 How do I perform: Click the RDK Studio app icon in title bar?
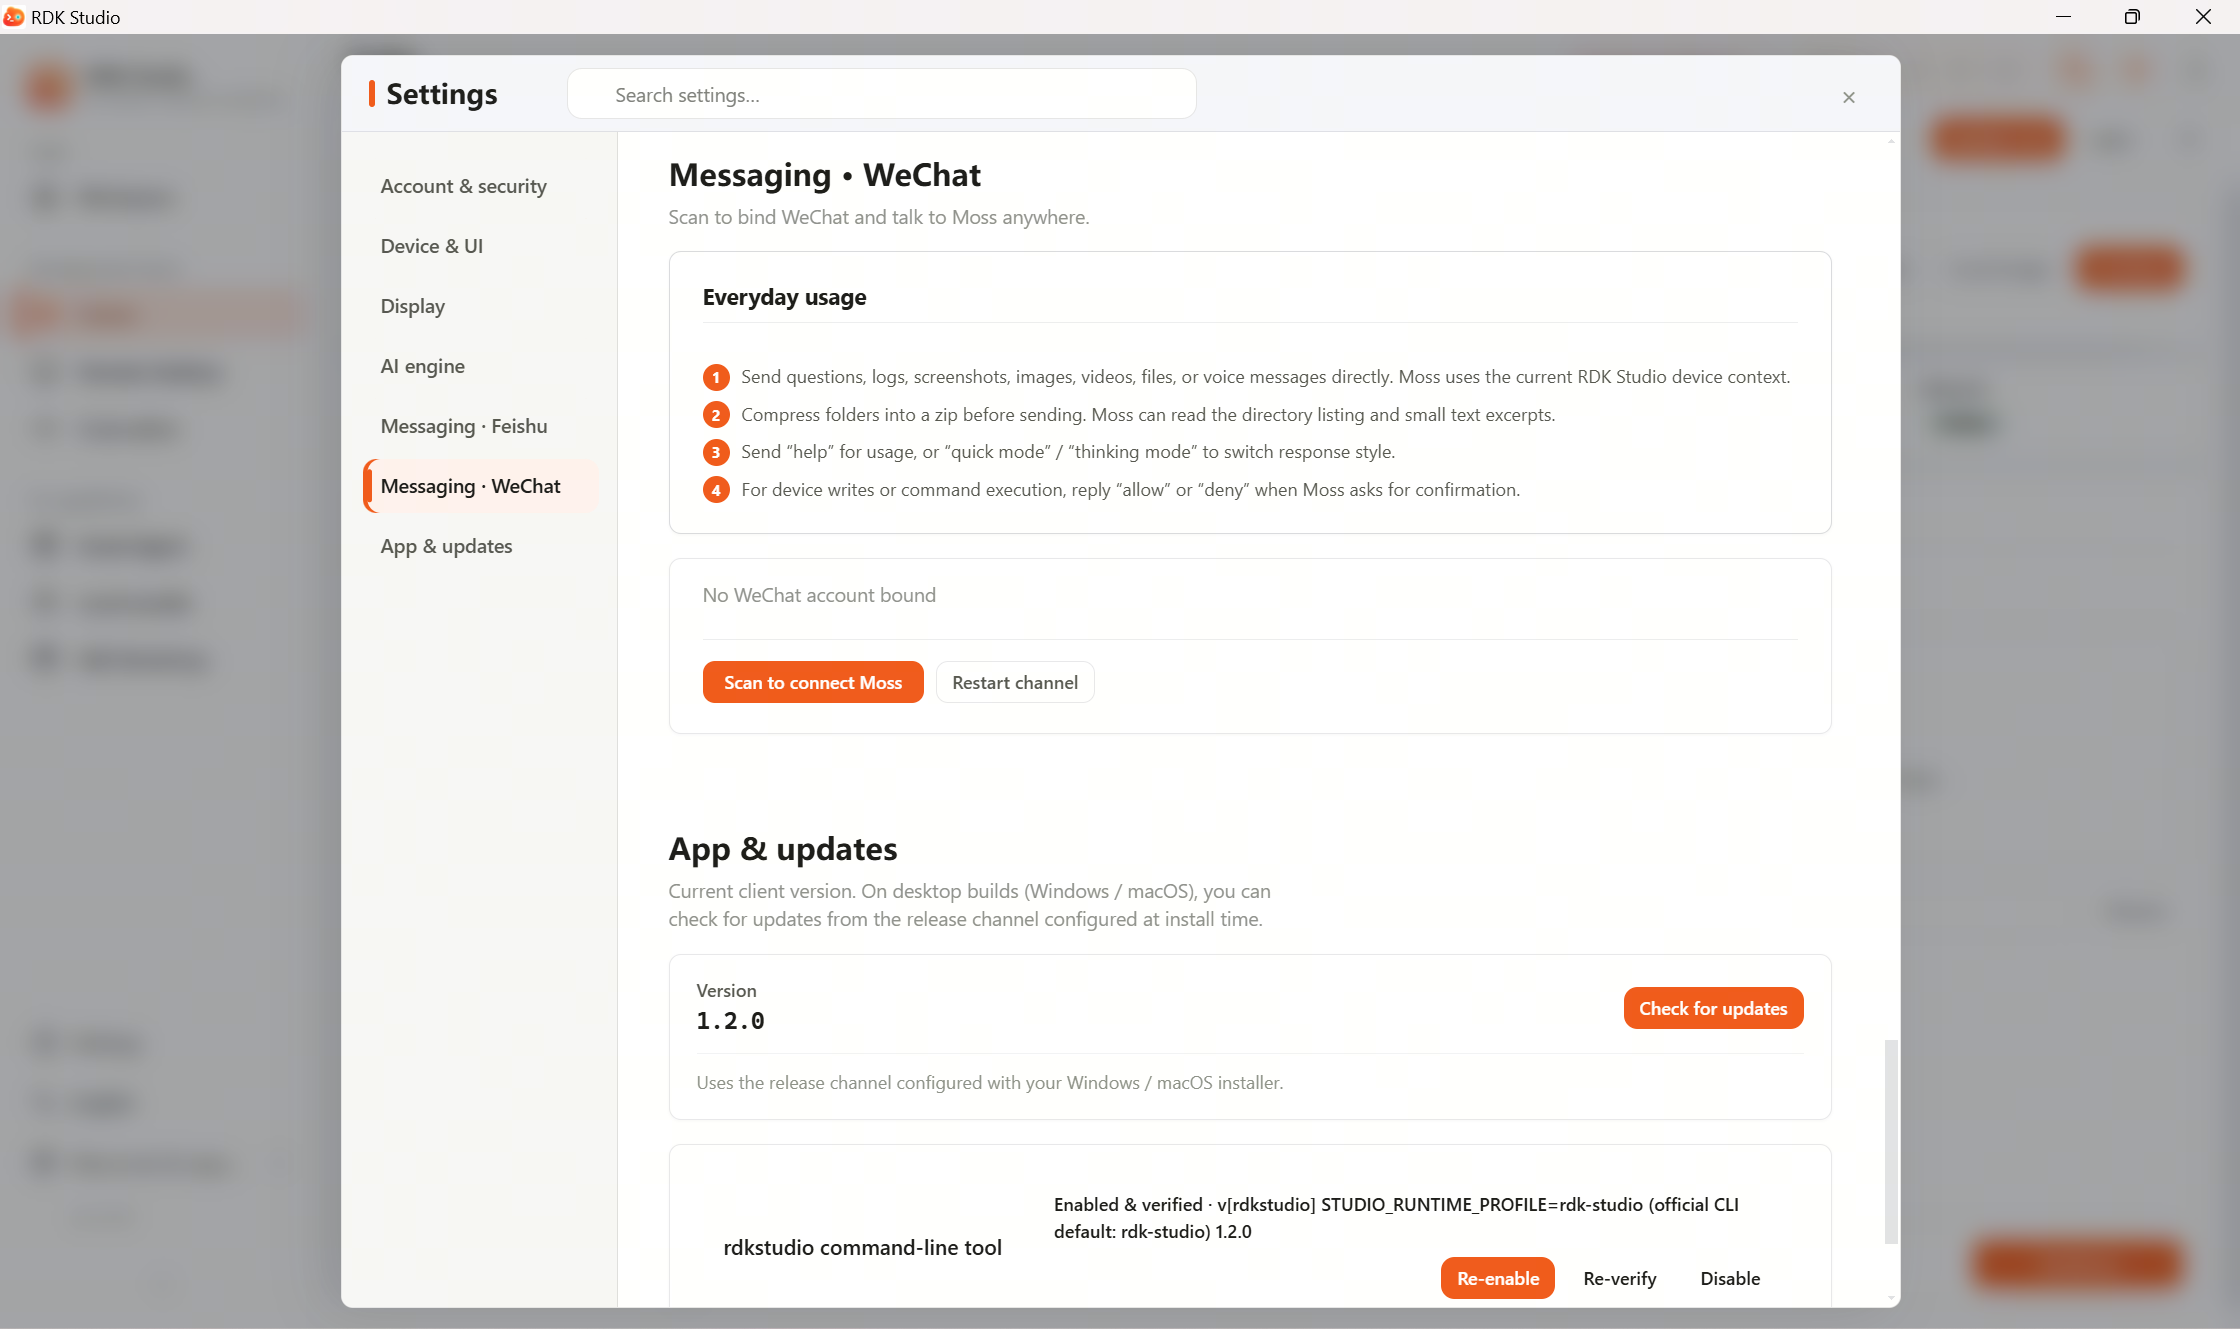(14, 17)
